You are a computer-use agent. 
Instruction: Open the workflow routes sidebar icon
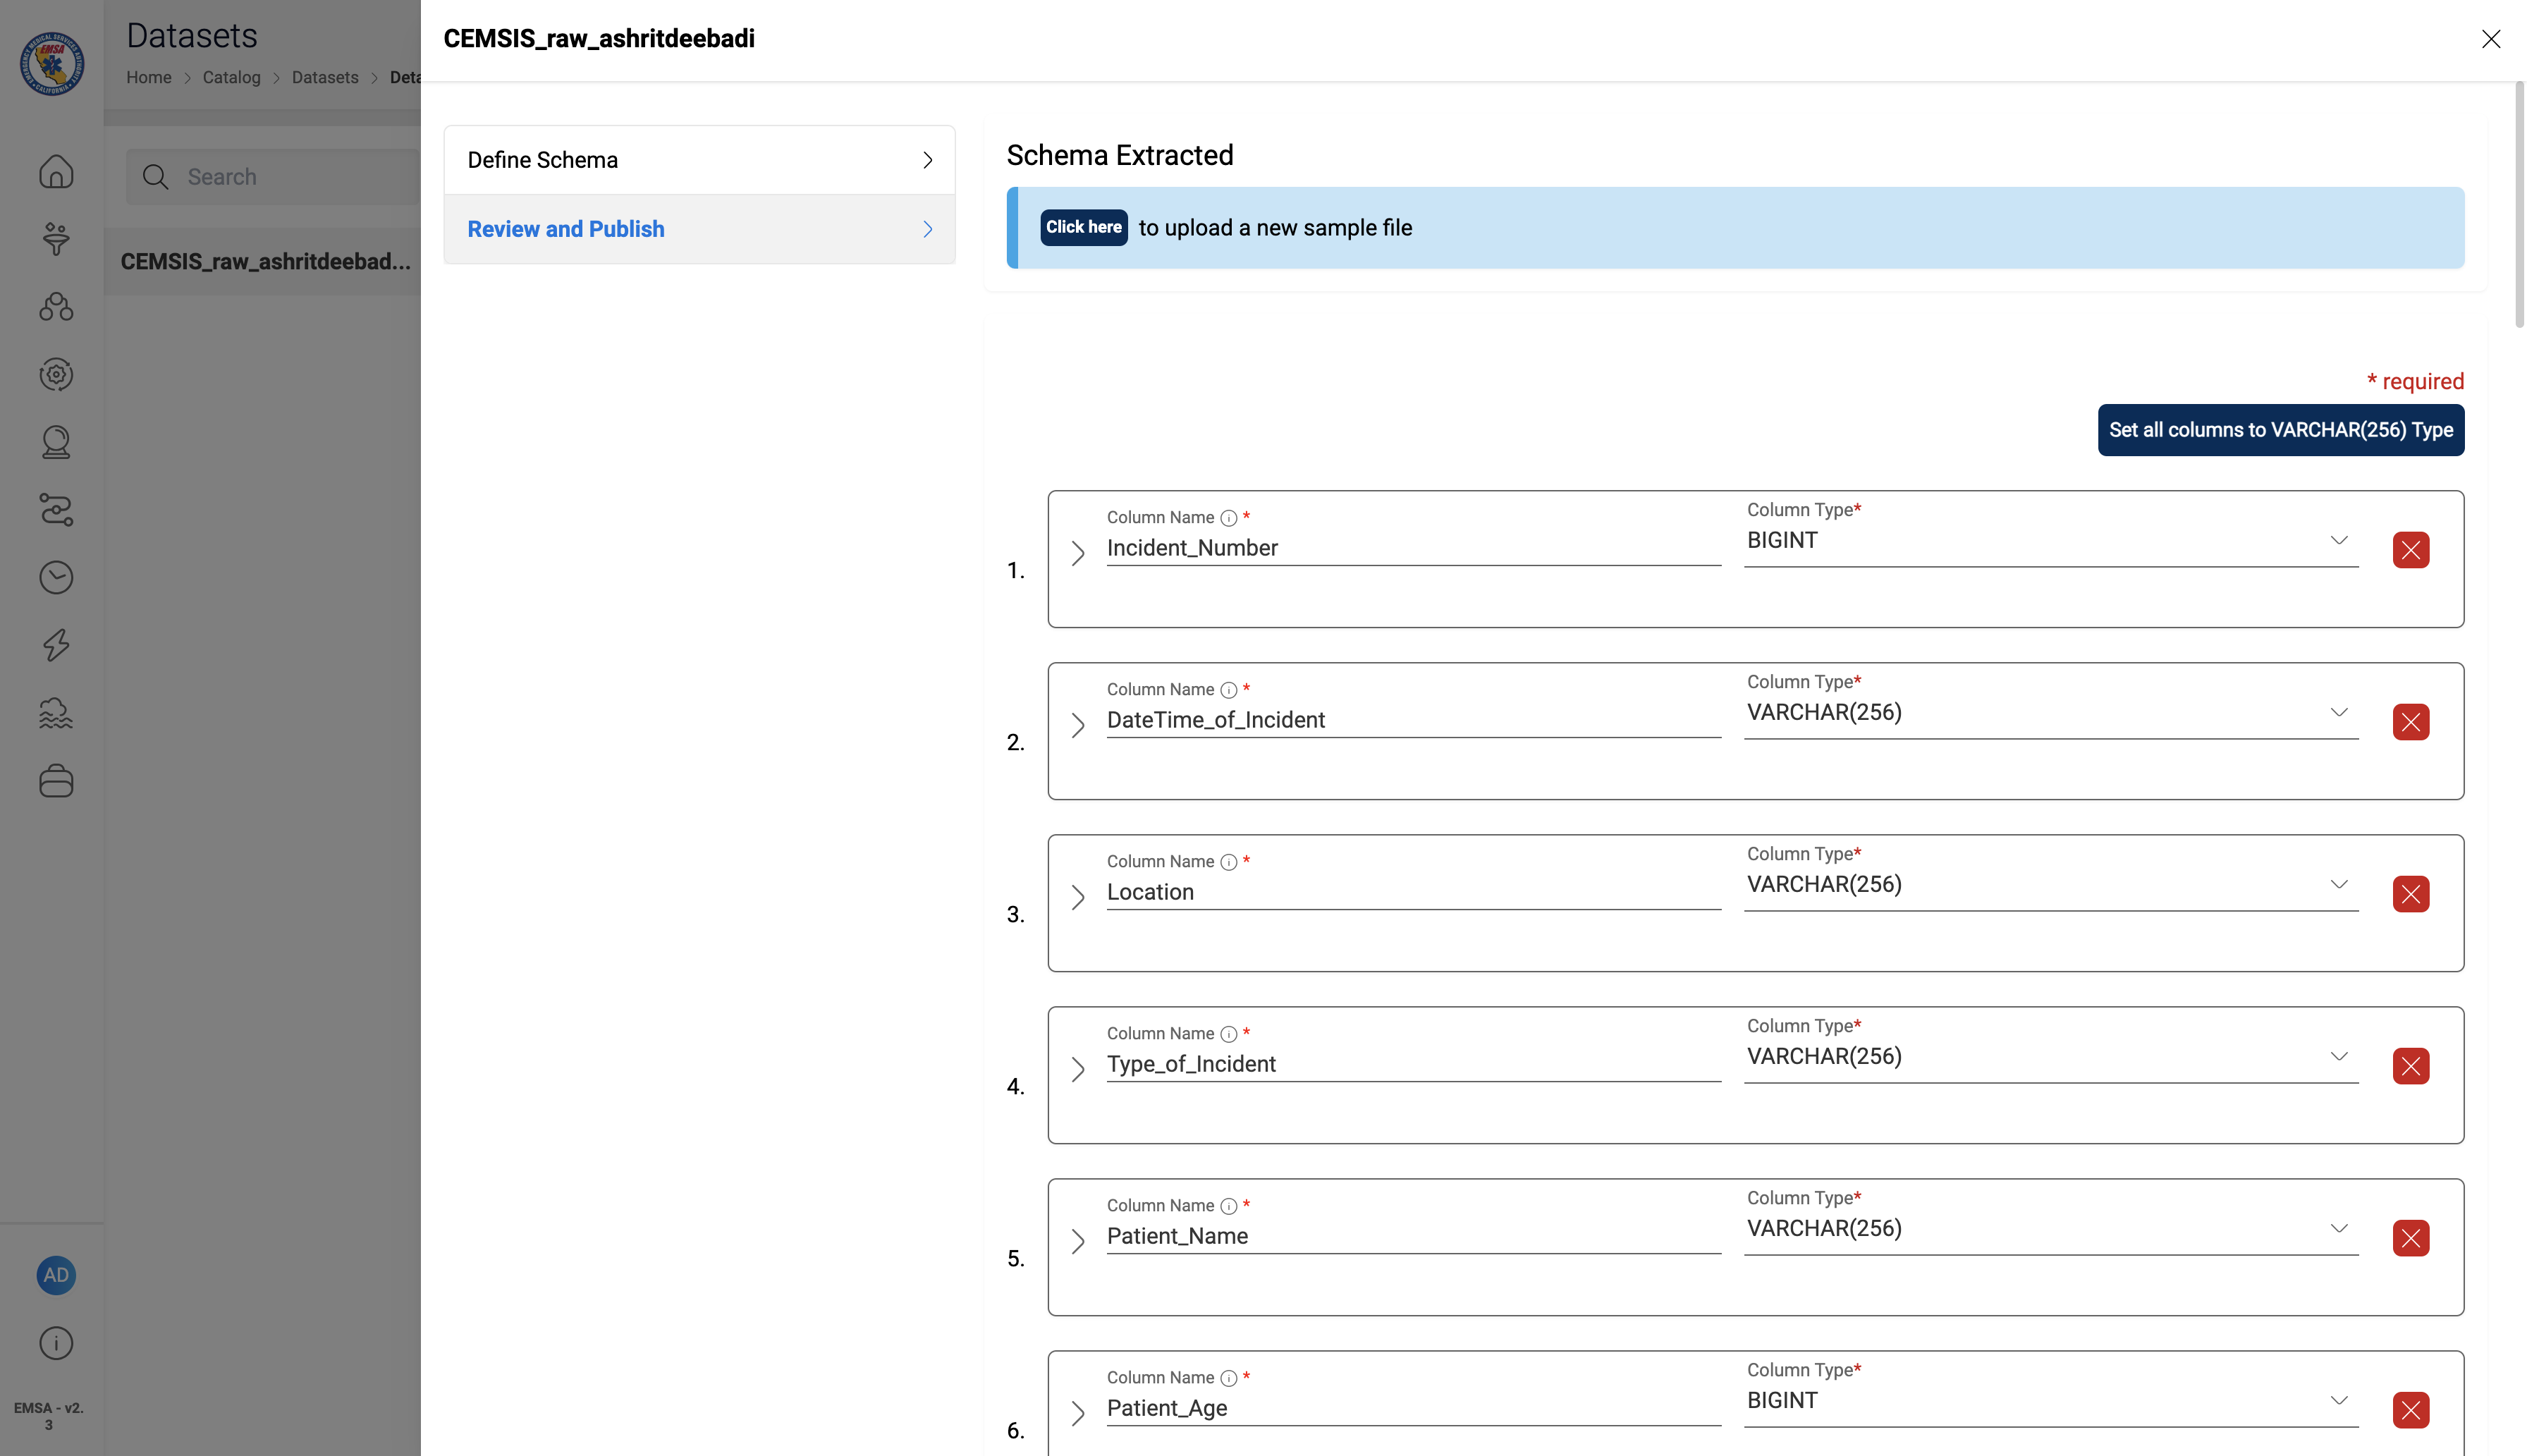point(56,509)
